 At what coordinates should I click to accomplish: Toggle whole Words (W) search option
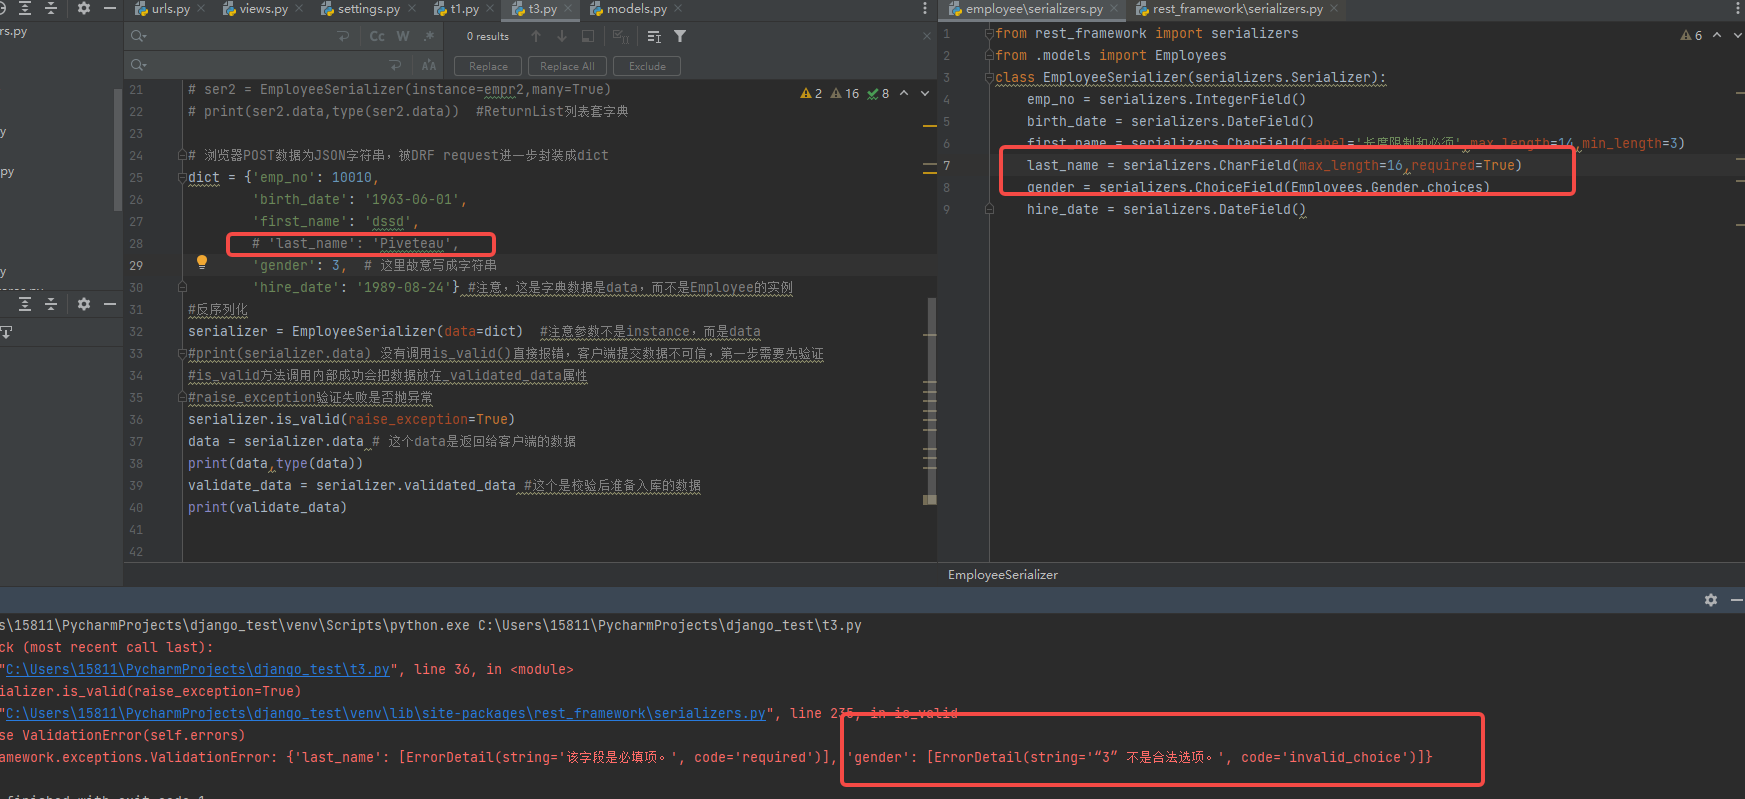click(x=403, y=36)
